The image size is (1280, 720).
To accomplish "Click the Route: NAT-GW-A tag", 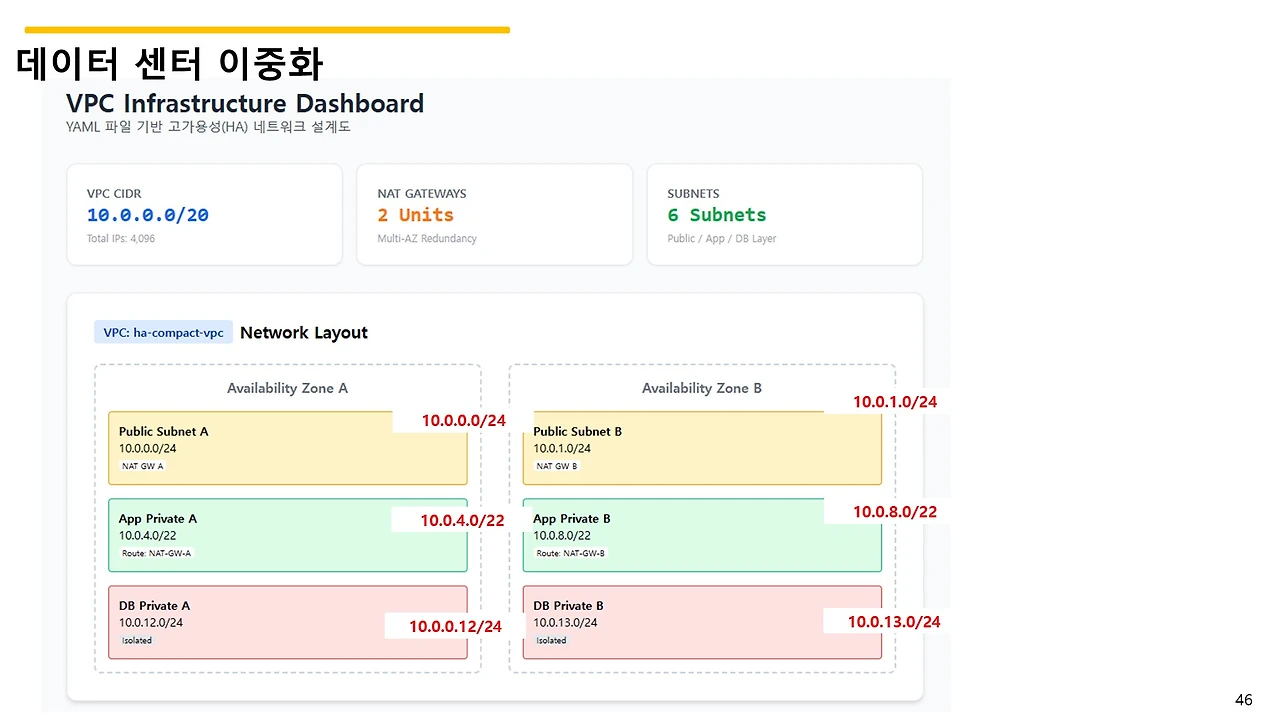I will [x=156, y=553].
